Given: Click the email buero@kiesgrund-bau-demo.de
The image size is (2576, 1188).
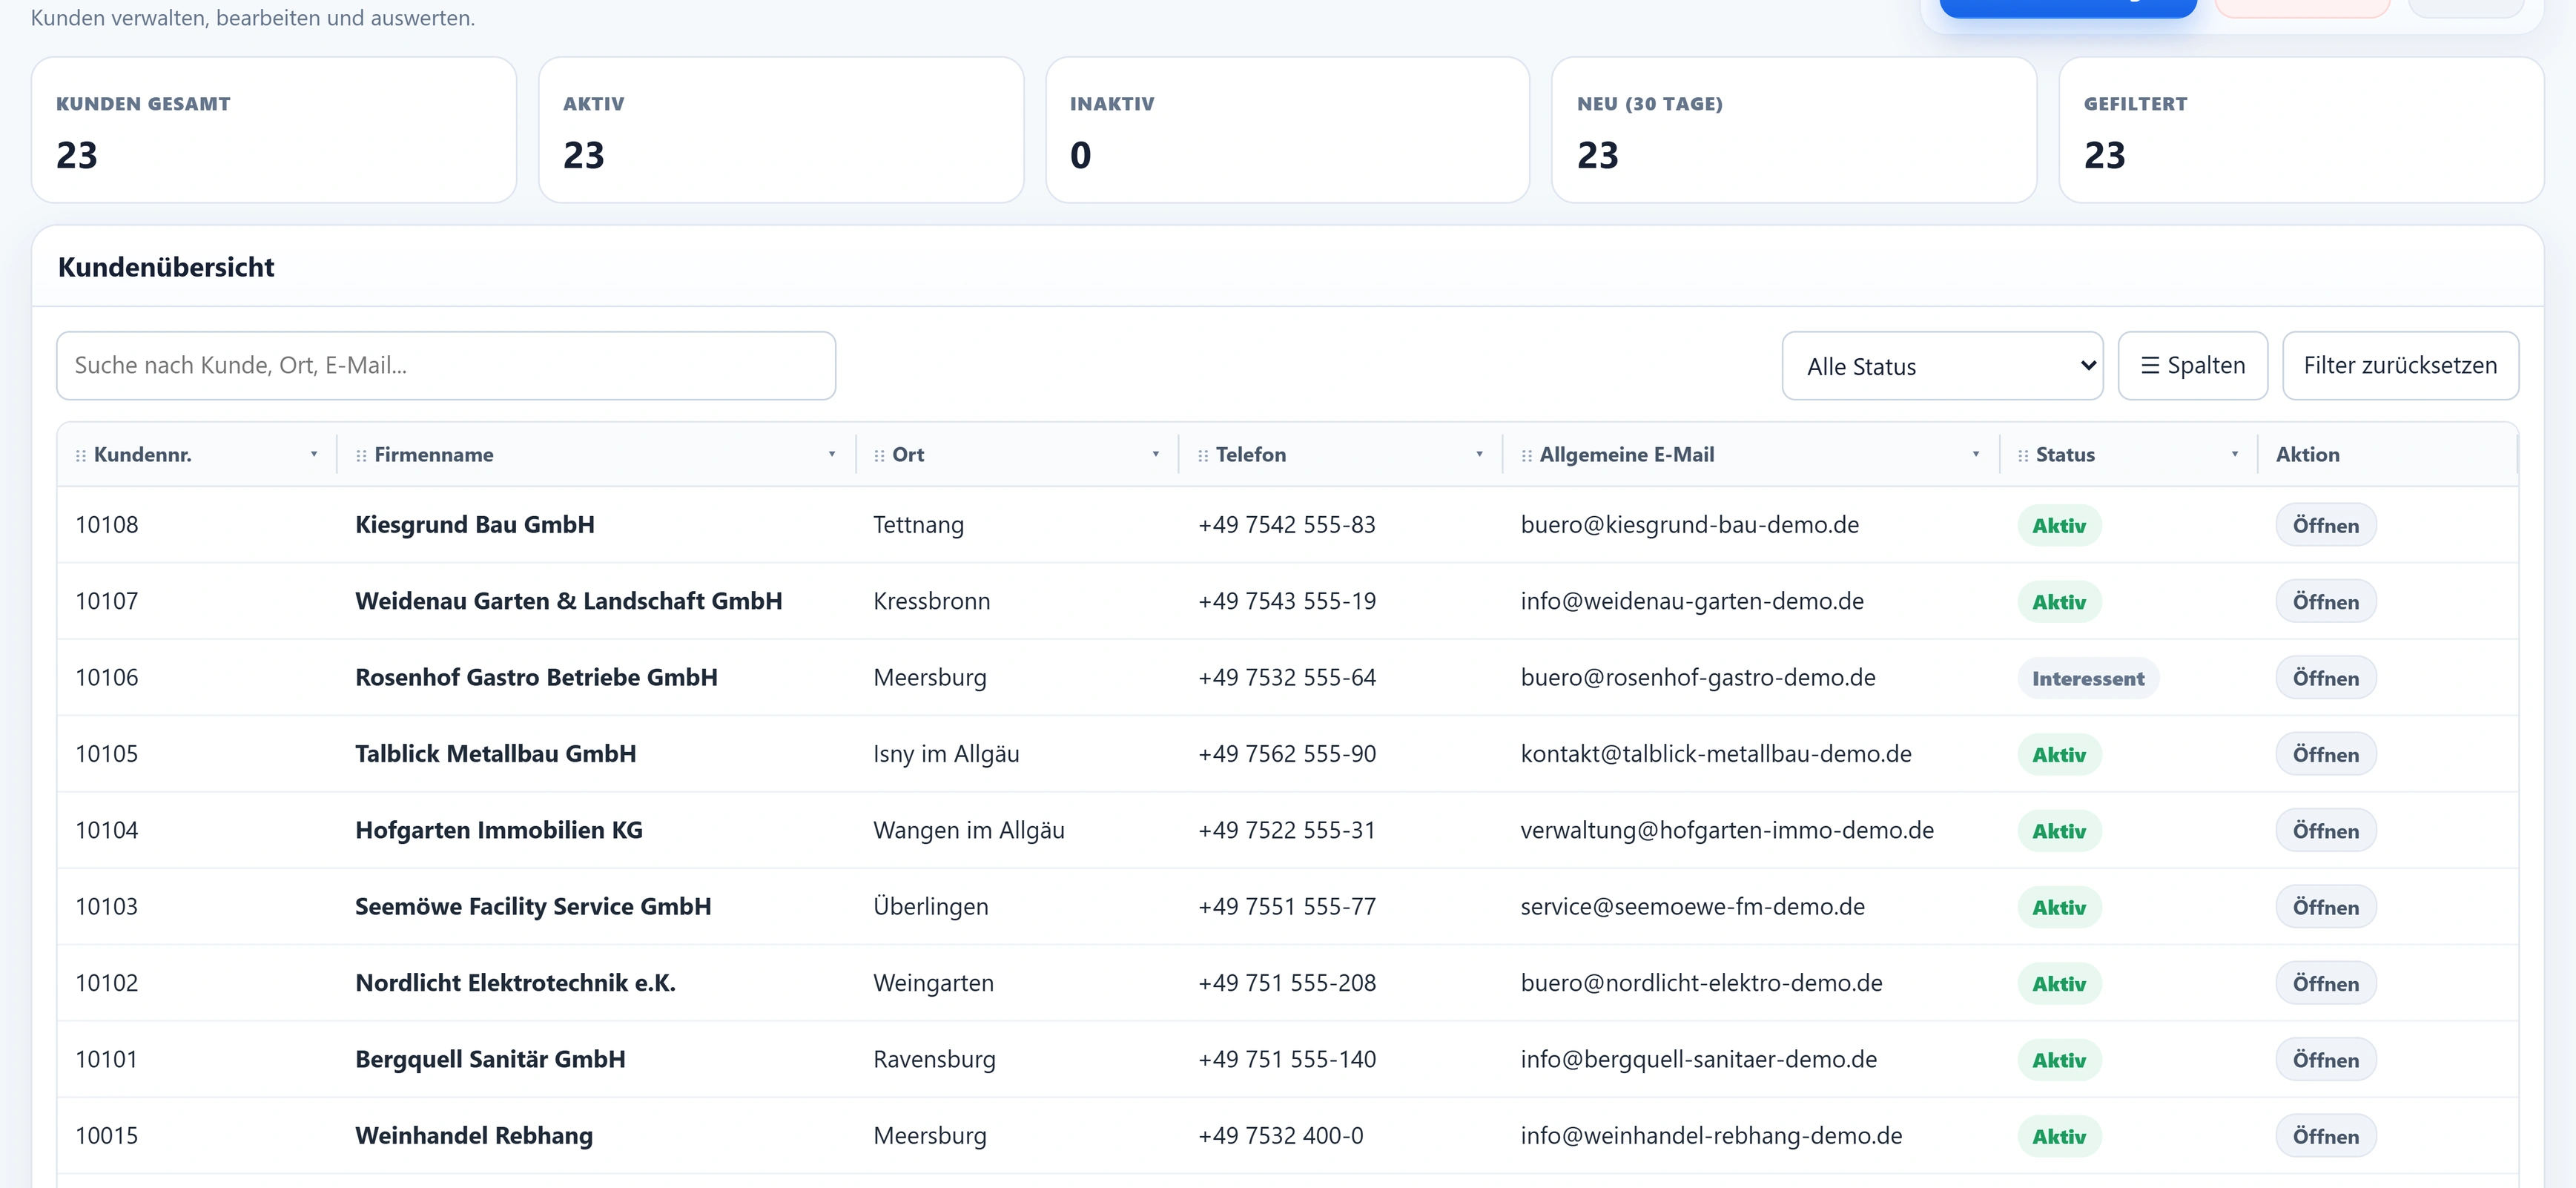Looking at the screenshot, I should pos(1690,525).
